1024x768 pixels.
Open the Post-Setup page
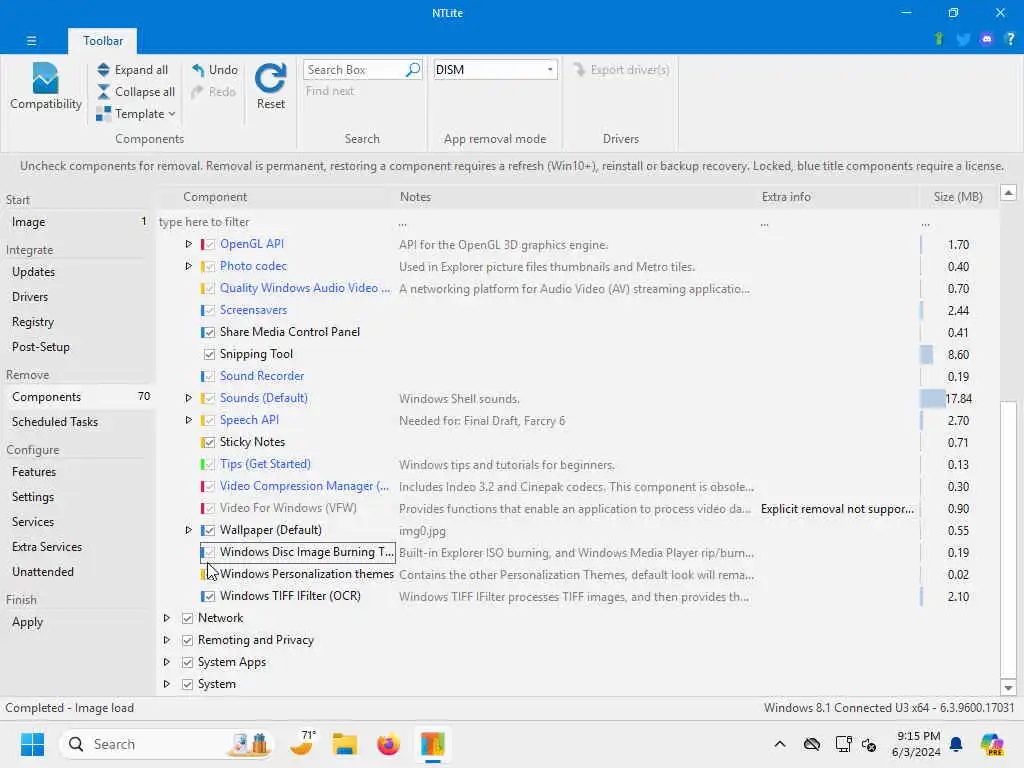tap(40, 347)
